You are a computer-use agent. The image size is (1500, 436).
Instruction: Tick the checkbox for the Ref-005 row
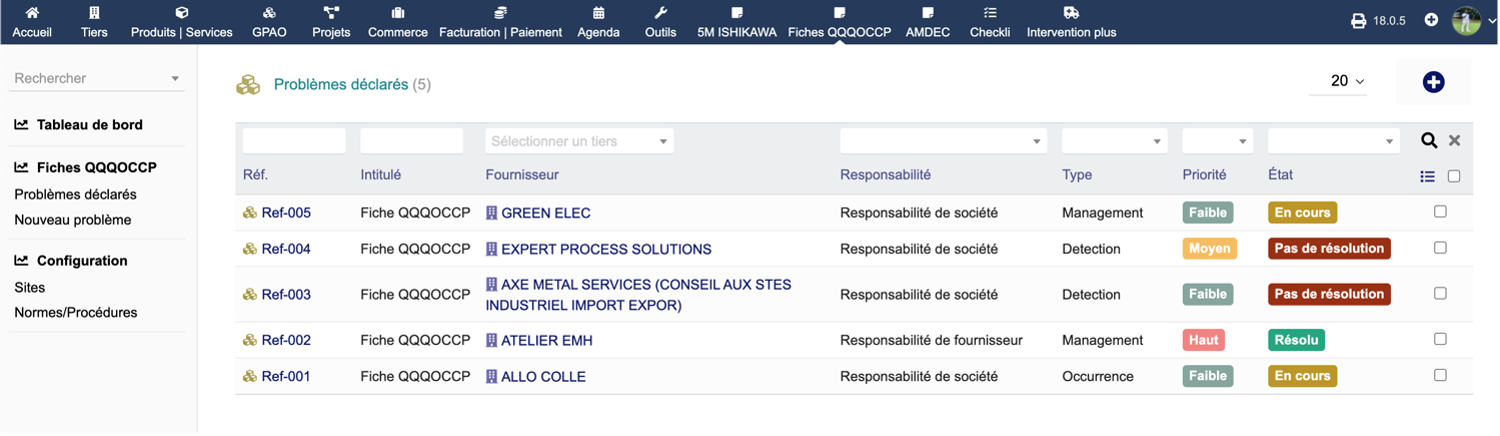click(1440, 211)
